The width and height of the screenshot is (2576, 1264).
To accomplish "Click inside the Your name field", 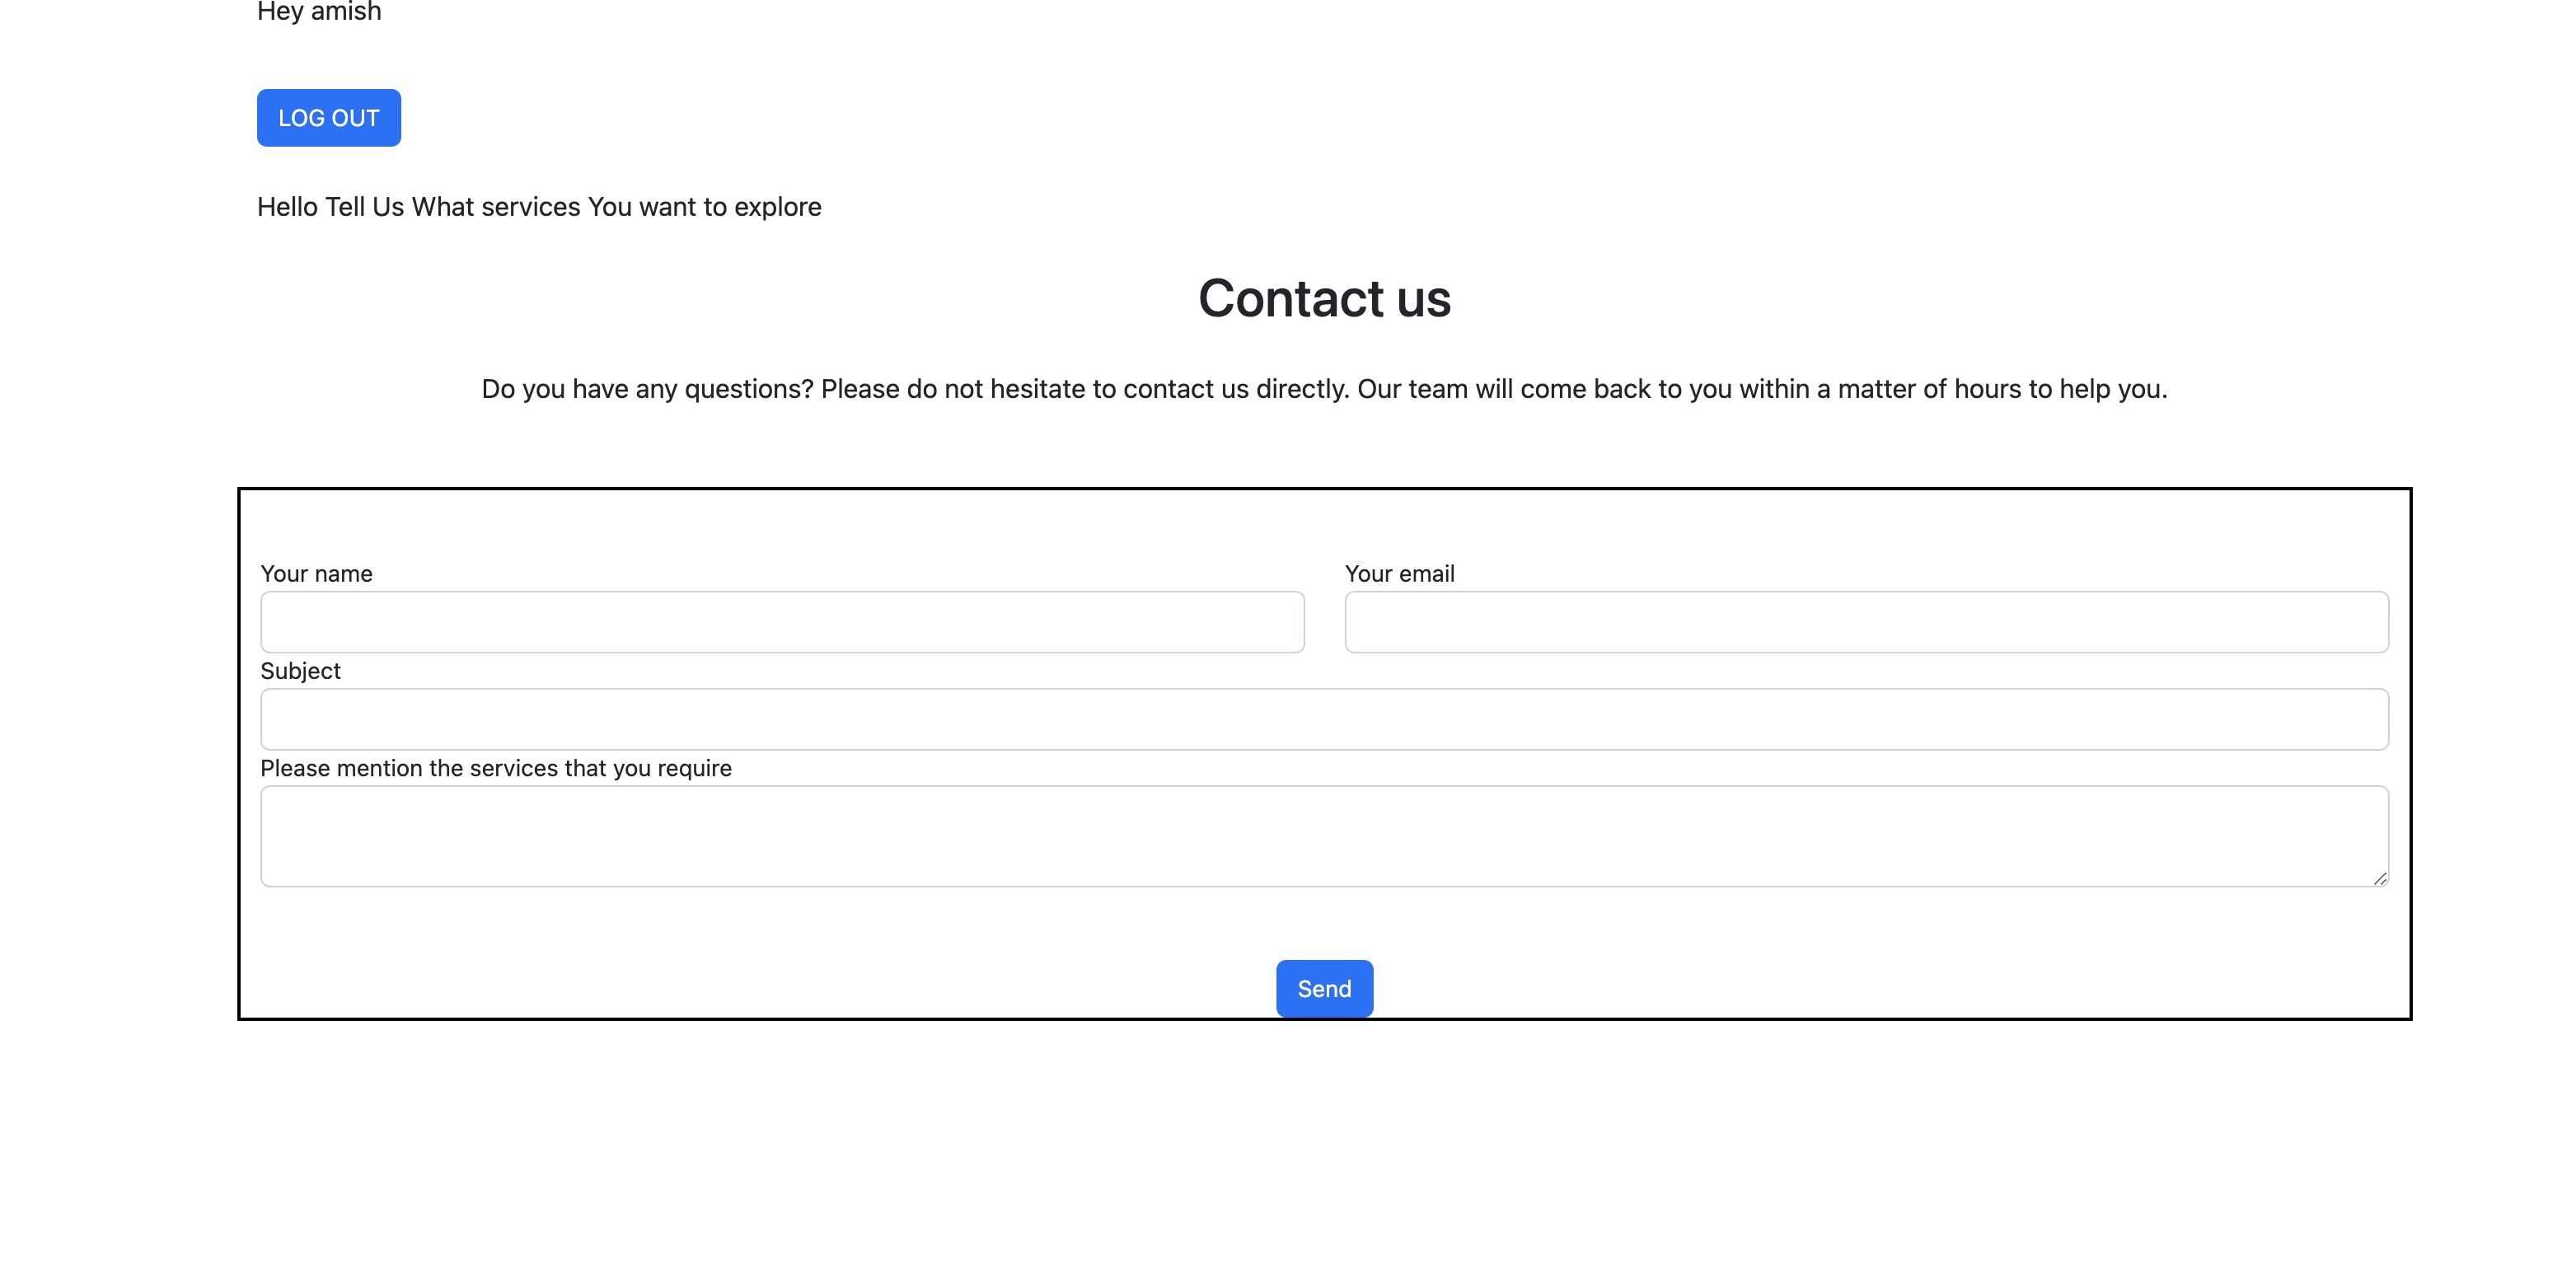I will click(780, 622).
